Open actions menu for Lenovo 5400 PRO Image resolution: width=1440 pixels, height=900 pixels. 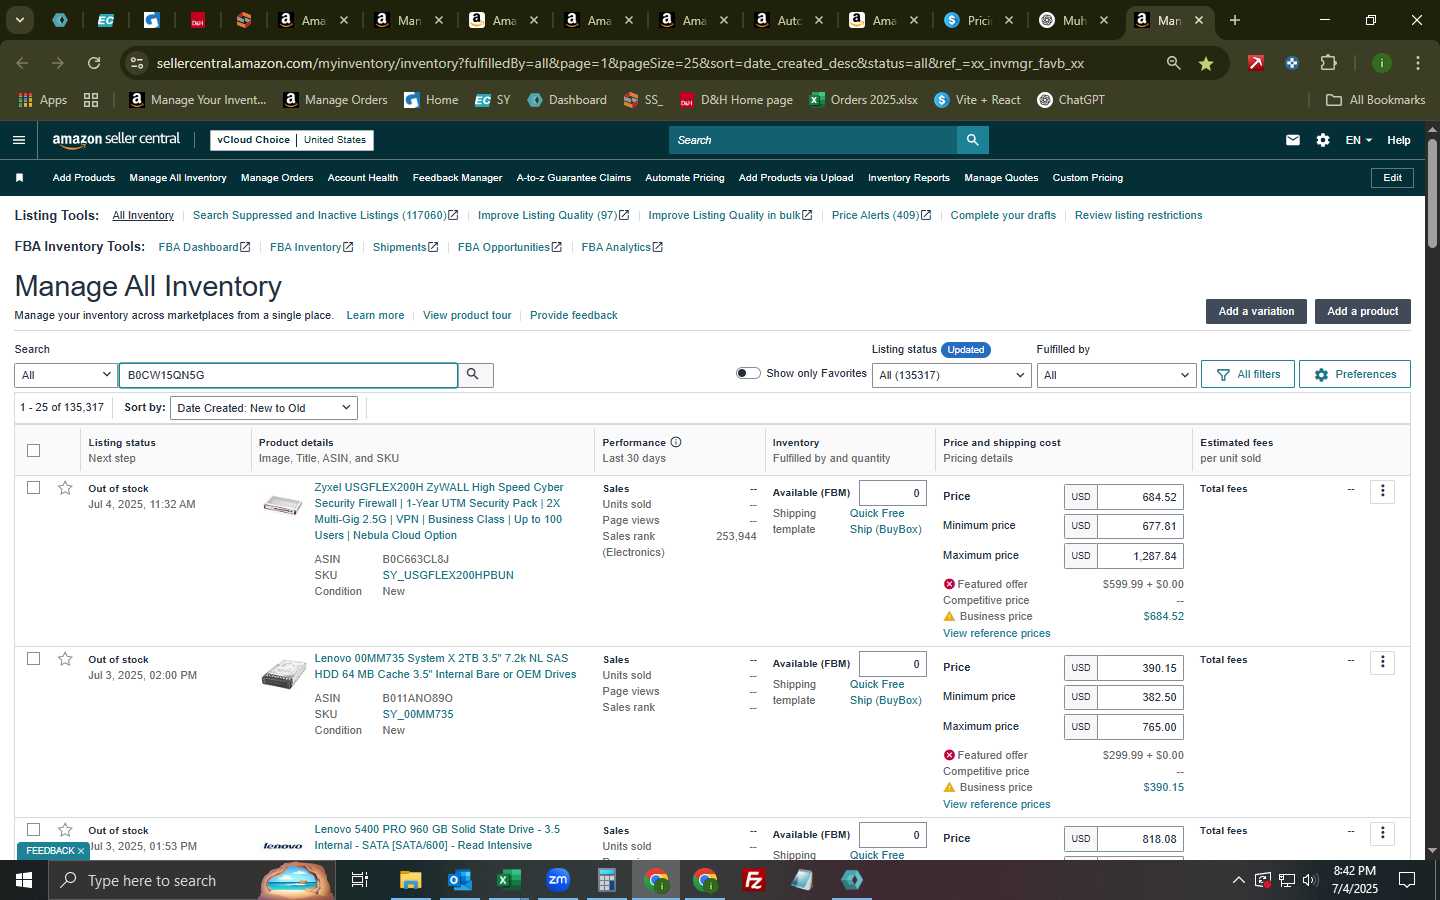[x=1382, y=833]
